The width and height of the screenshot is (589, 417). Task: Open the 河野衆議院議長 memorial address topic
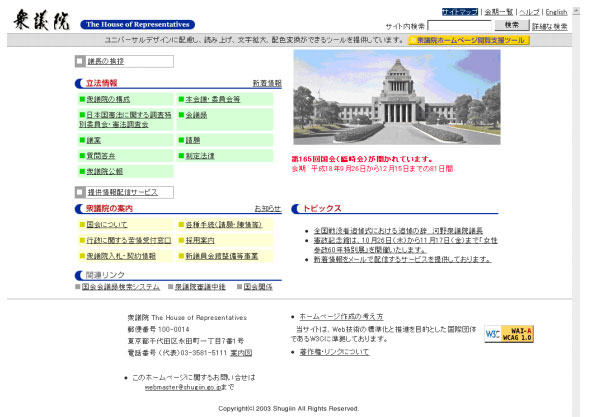coord(399,231)
